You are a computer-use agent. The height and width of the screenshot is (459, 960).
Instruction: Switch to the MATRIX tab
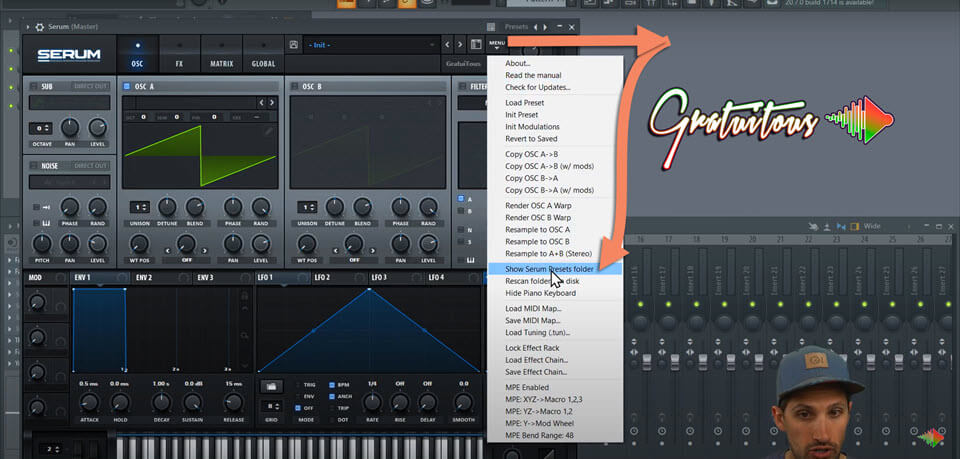(x=221, y=63)
